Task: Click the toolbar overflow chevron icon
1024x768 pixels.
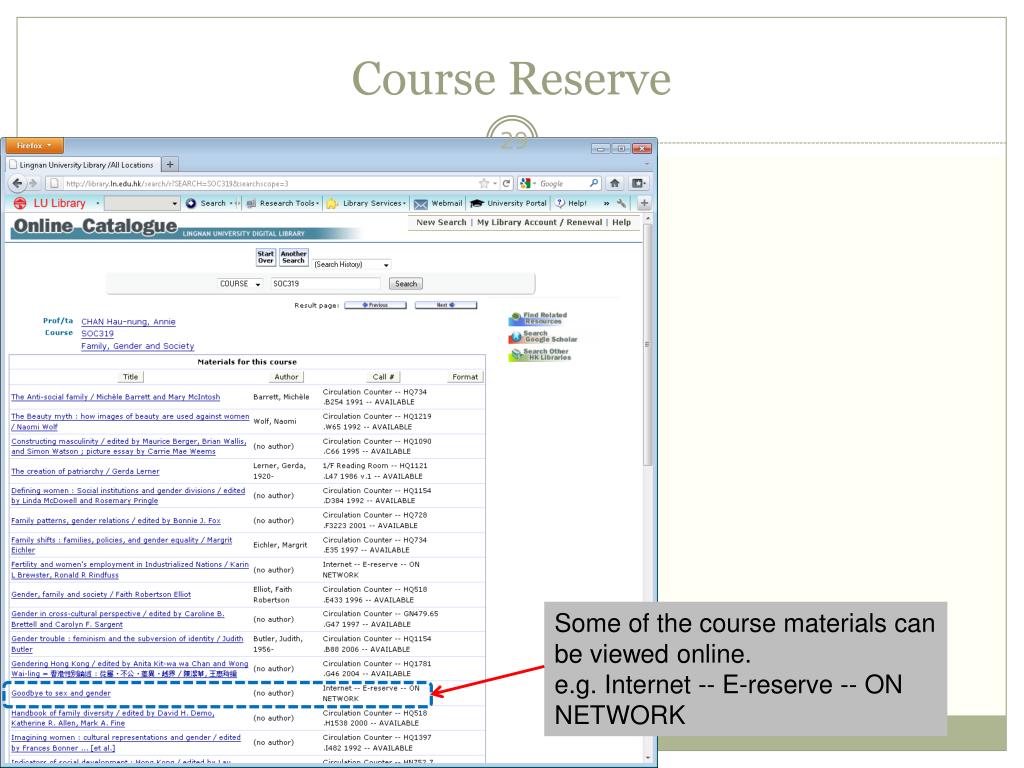Action: coord(606,203)
